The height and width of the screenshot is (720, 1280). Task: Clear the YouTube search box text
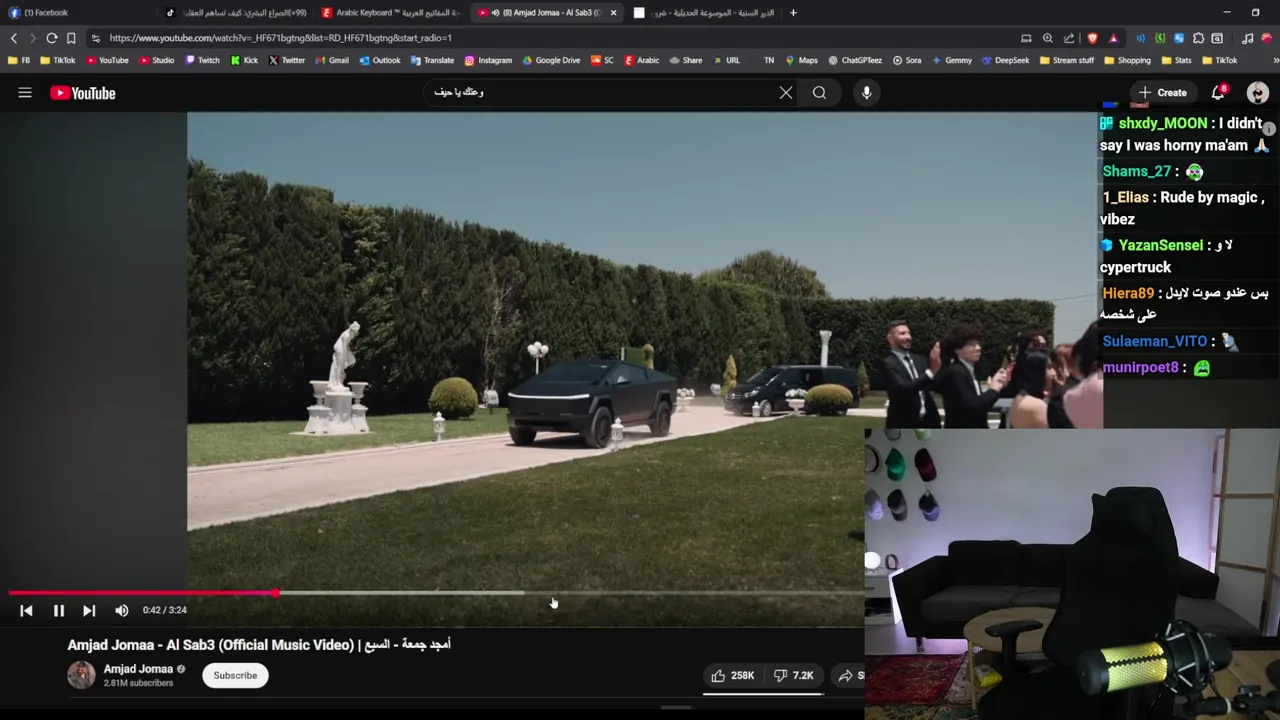tap(786, 93)
